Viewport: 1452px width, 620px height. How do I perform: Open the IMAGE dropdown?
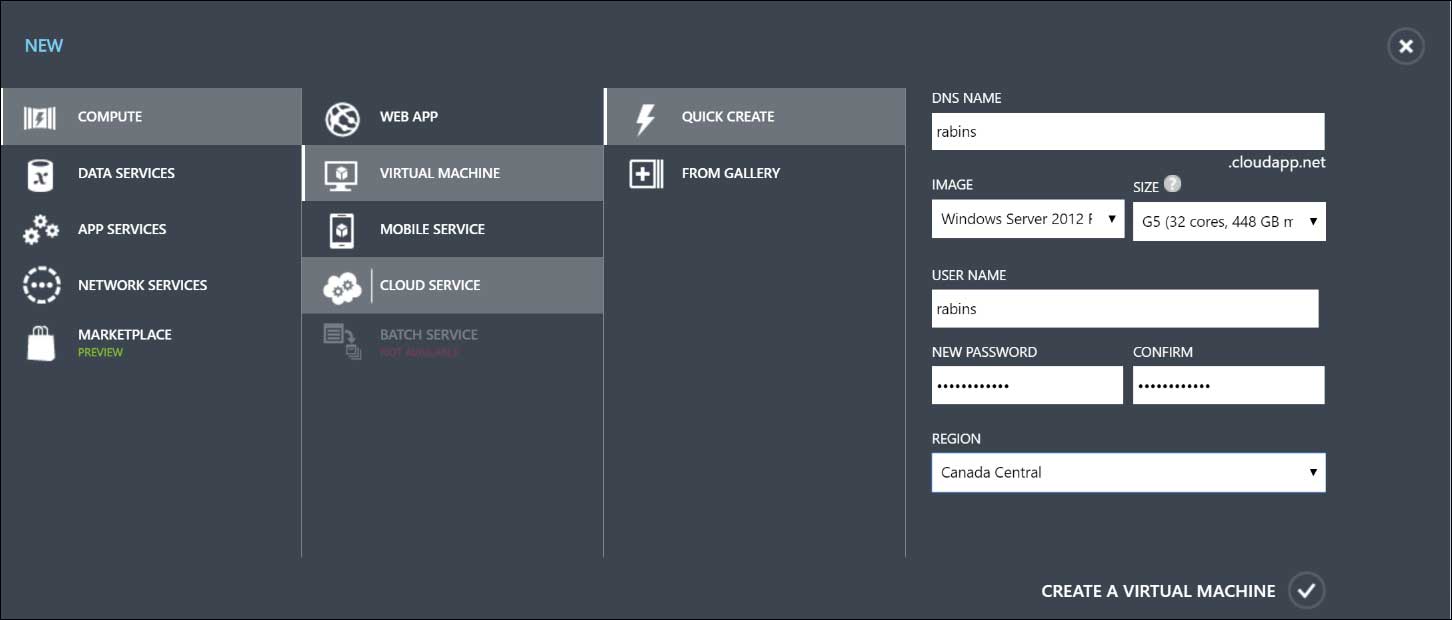[1027, 218]
